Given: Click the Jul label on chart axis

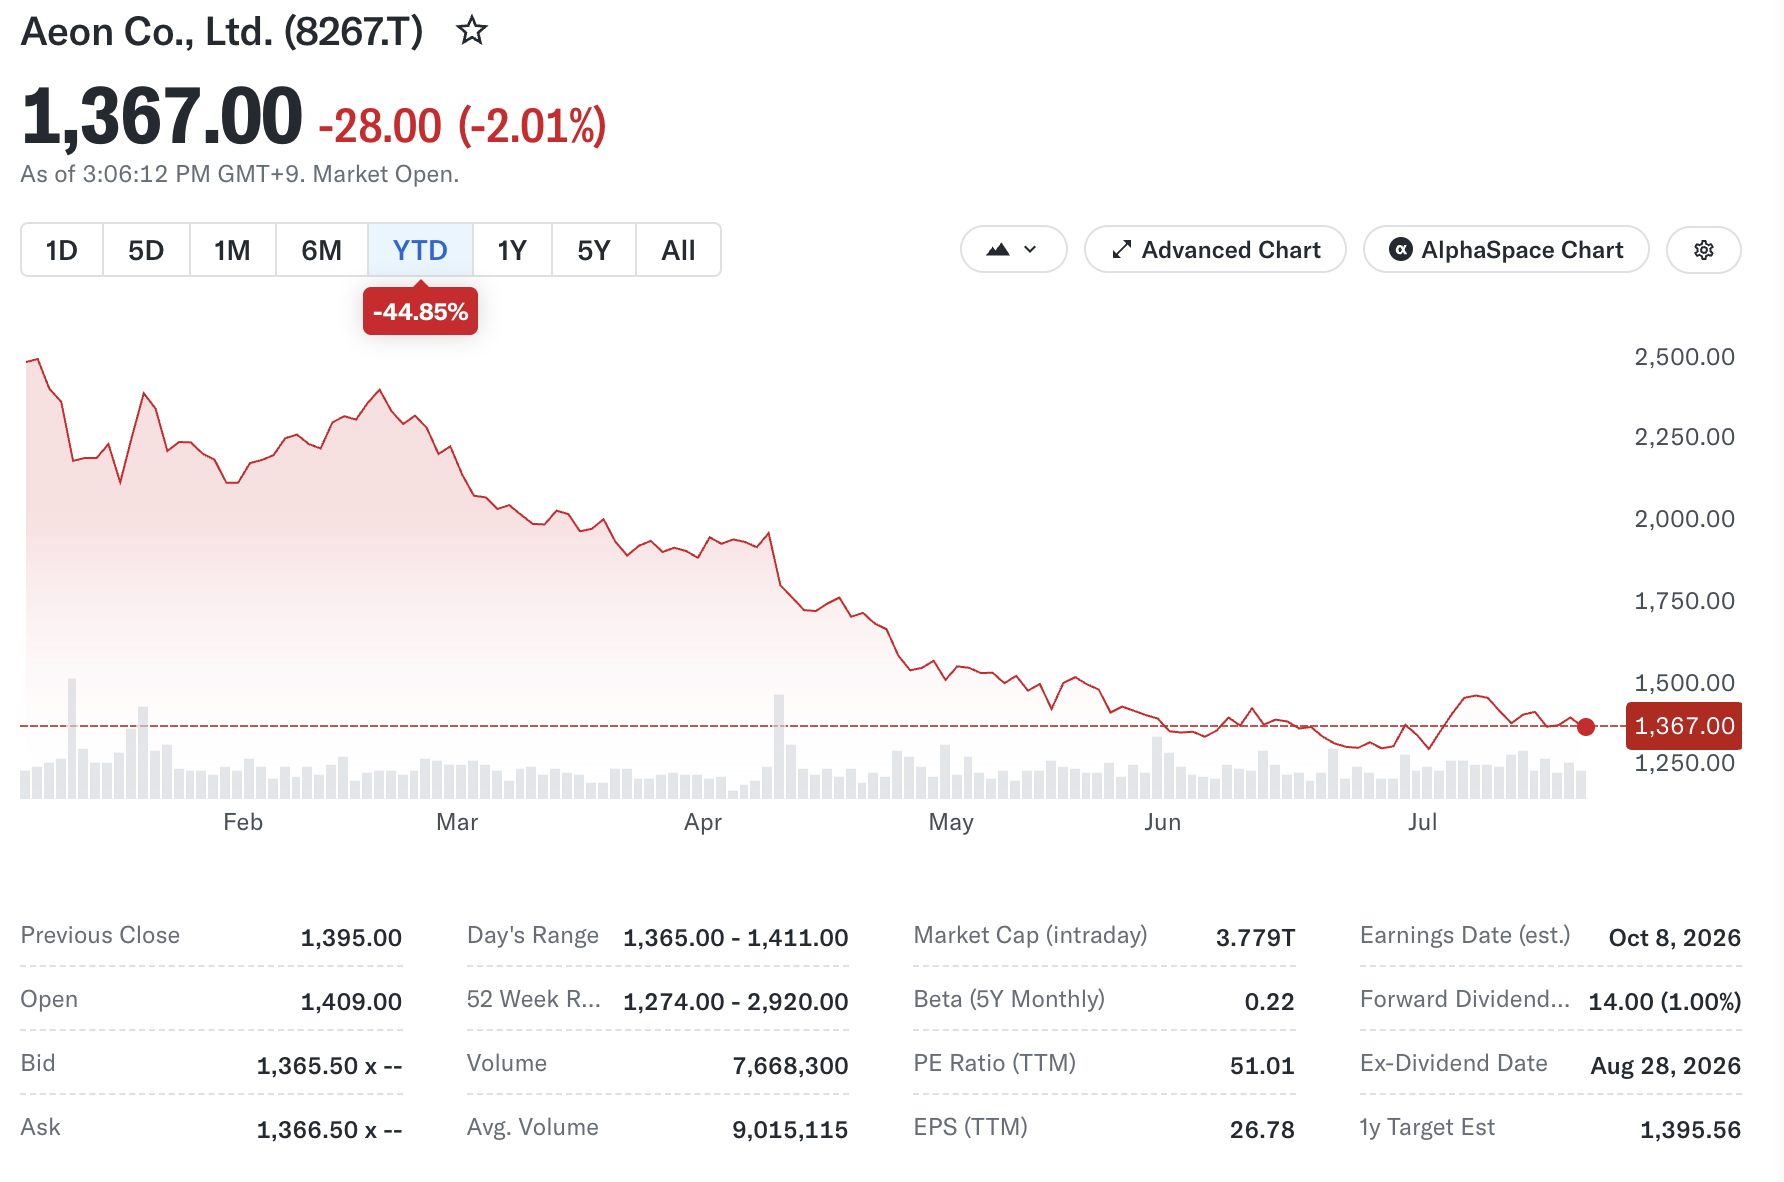Looking at the screenshot, I should 1422,822.
